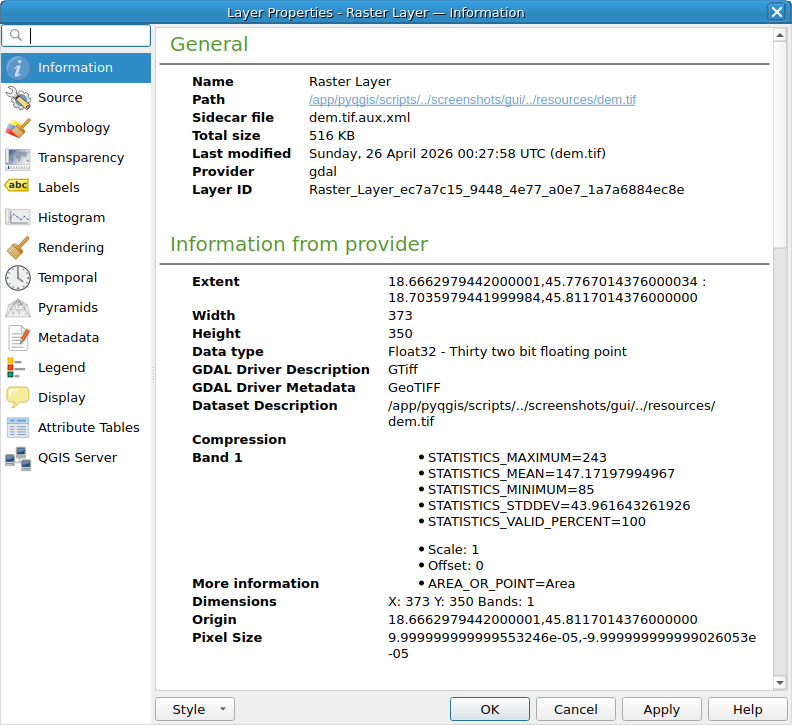
Task: Click the Source wrench icon
Action: coord(18,98)
